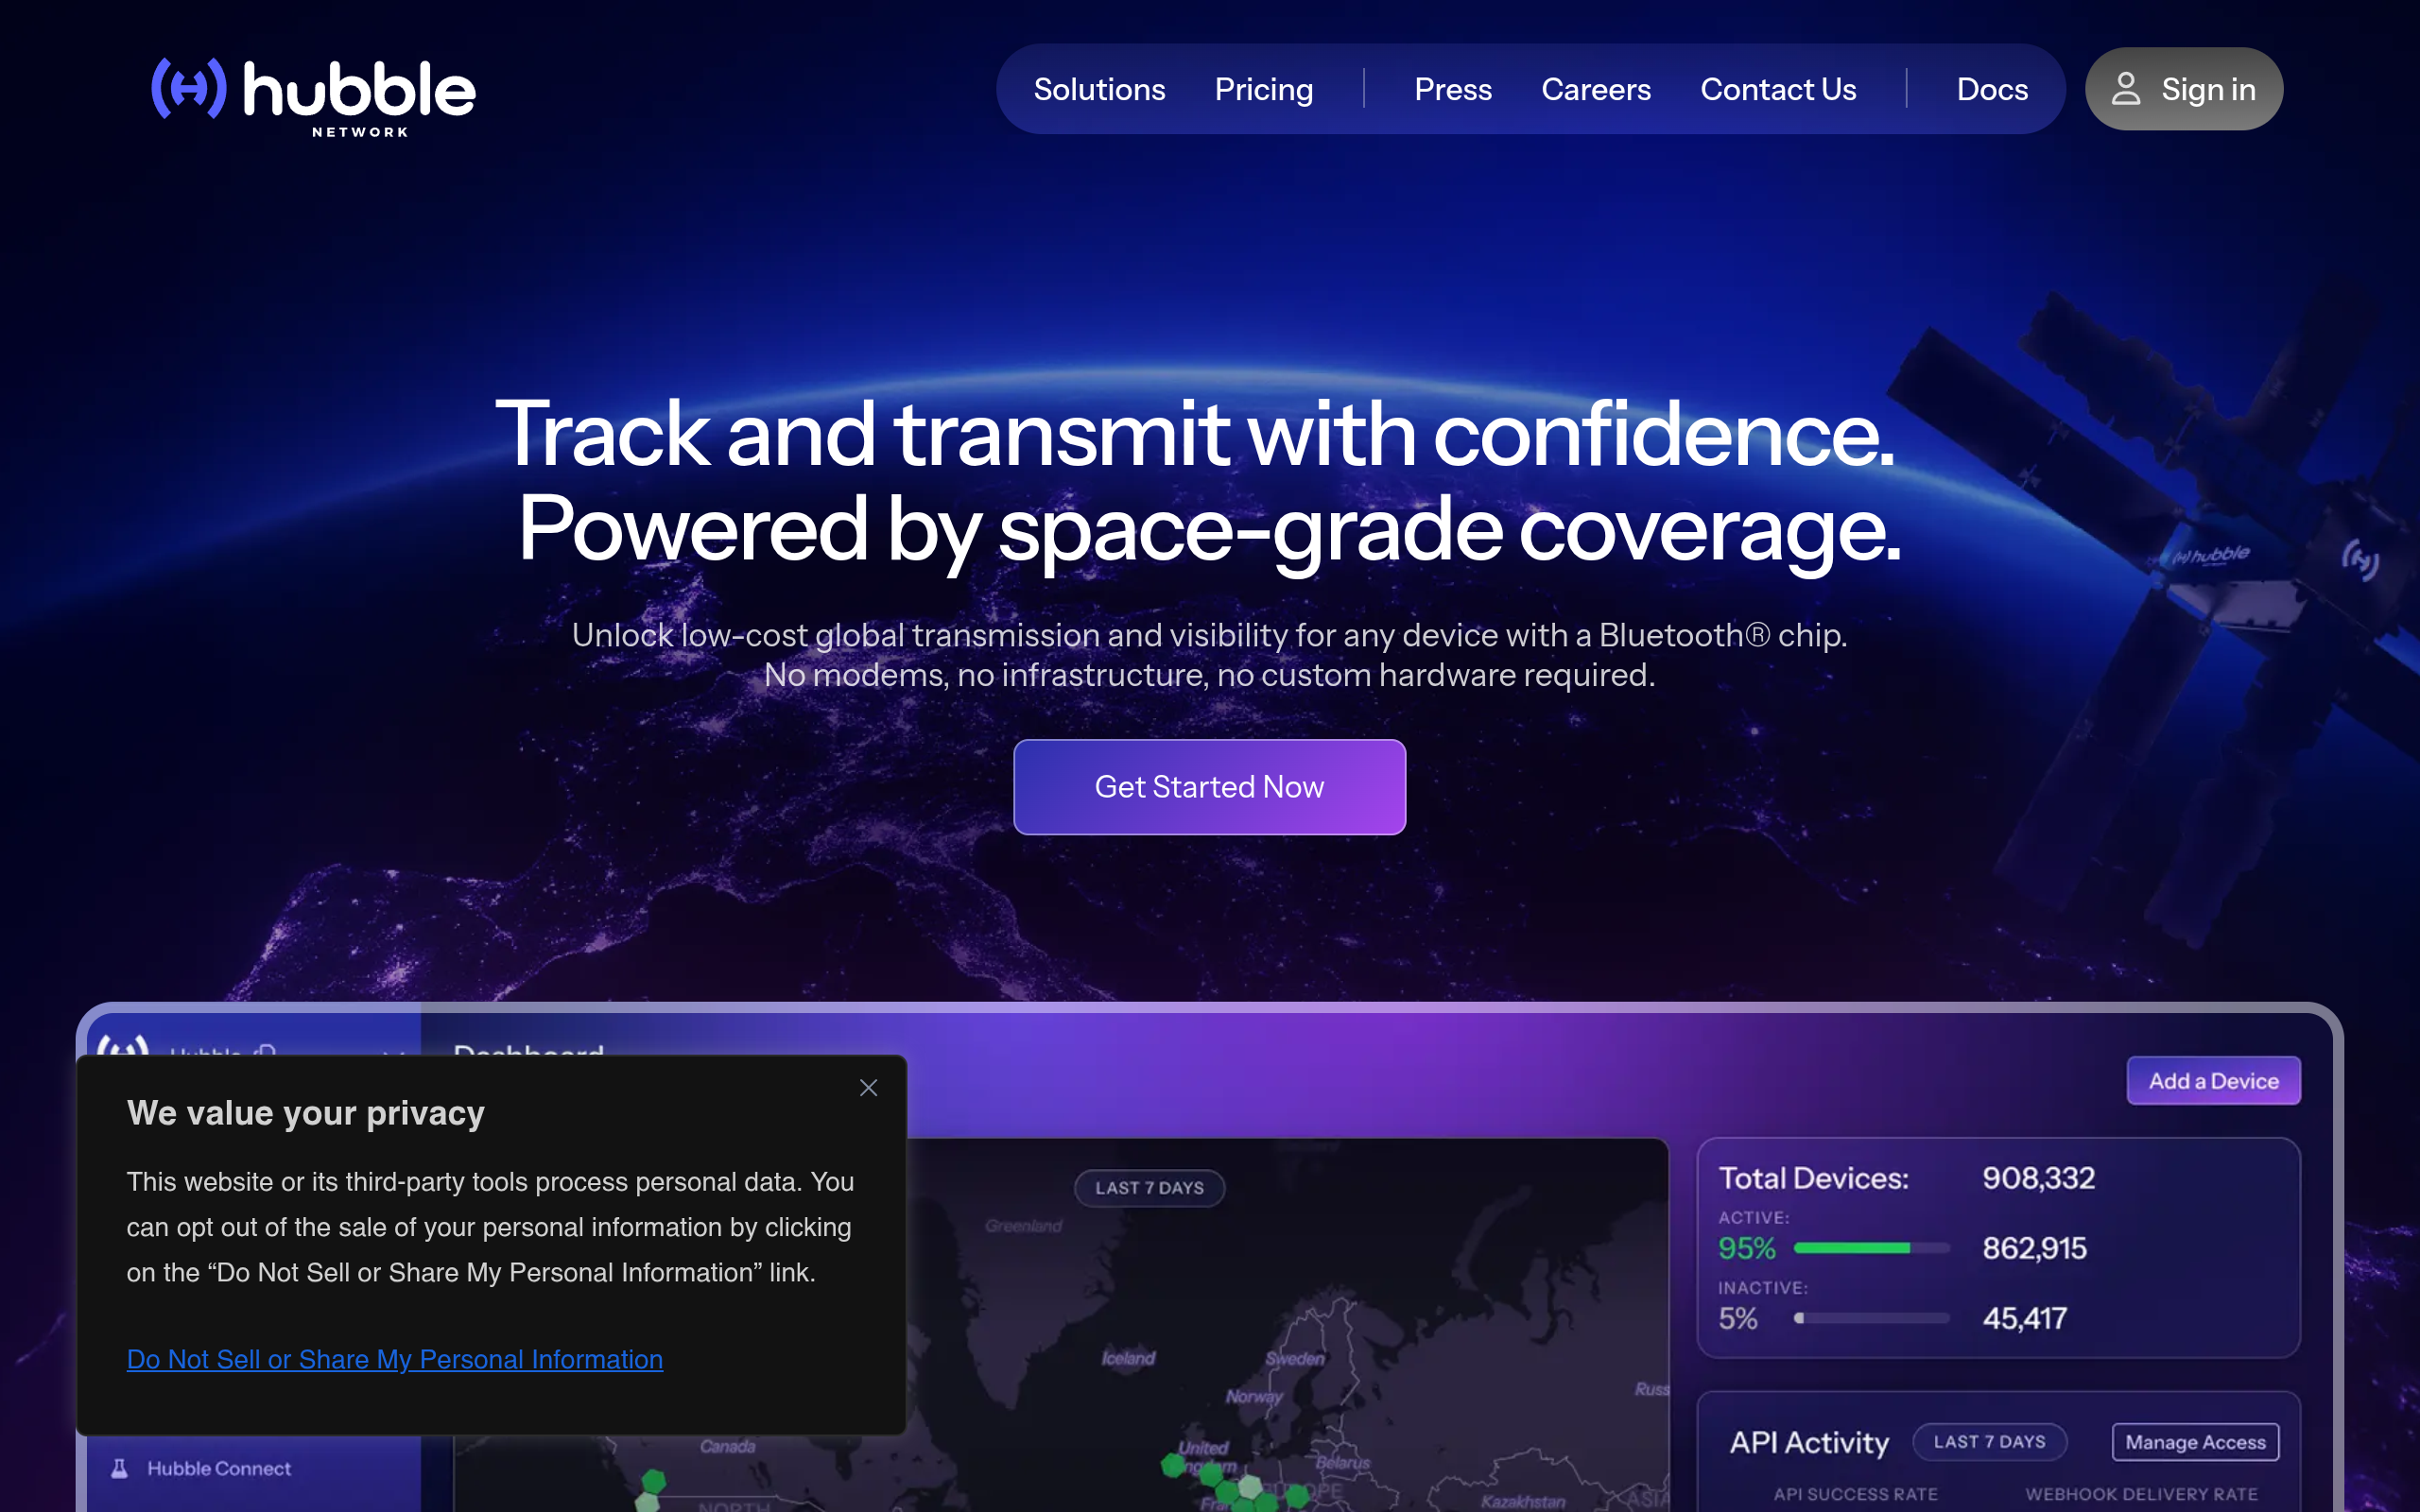The image size is (2420, 1512).
Task: Click the API SUCCESS RATE label
Action: pos(1856,1494)
